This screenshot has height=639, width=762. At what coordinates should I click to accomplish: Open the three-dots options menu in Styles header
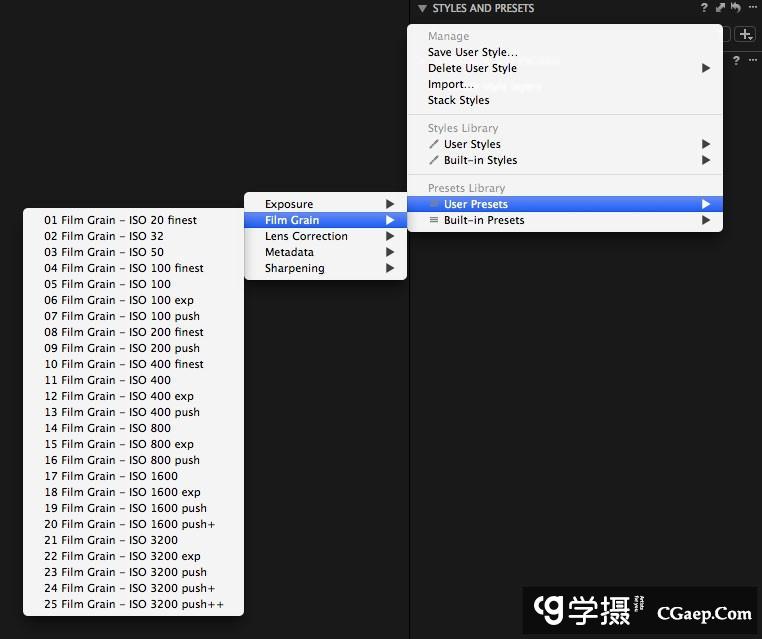pos(752,8)
